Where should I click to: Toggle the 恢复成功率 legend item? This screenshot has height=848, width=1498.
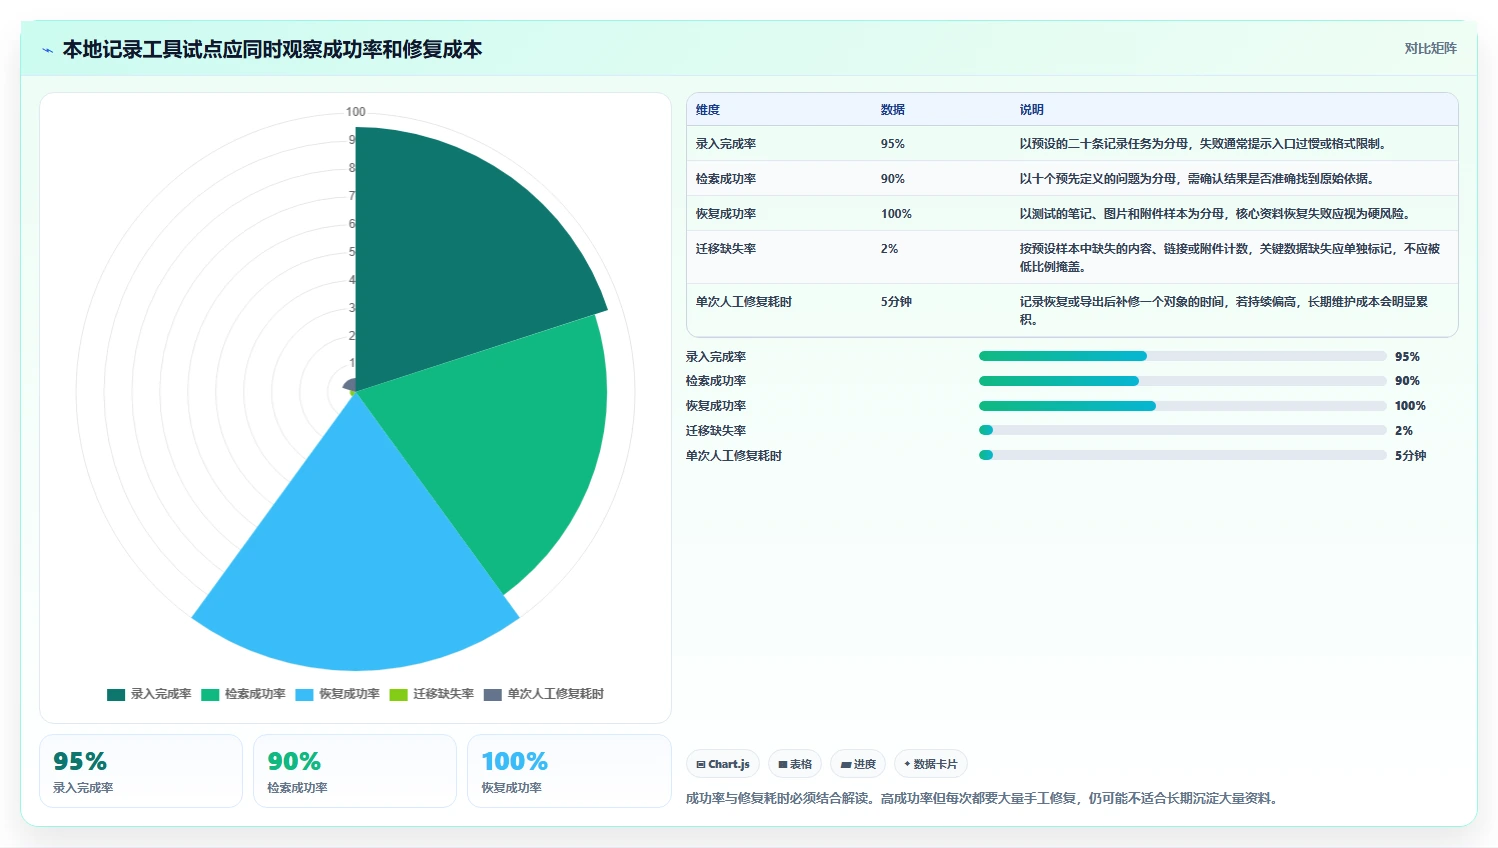tap(337, 694)
